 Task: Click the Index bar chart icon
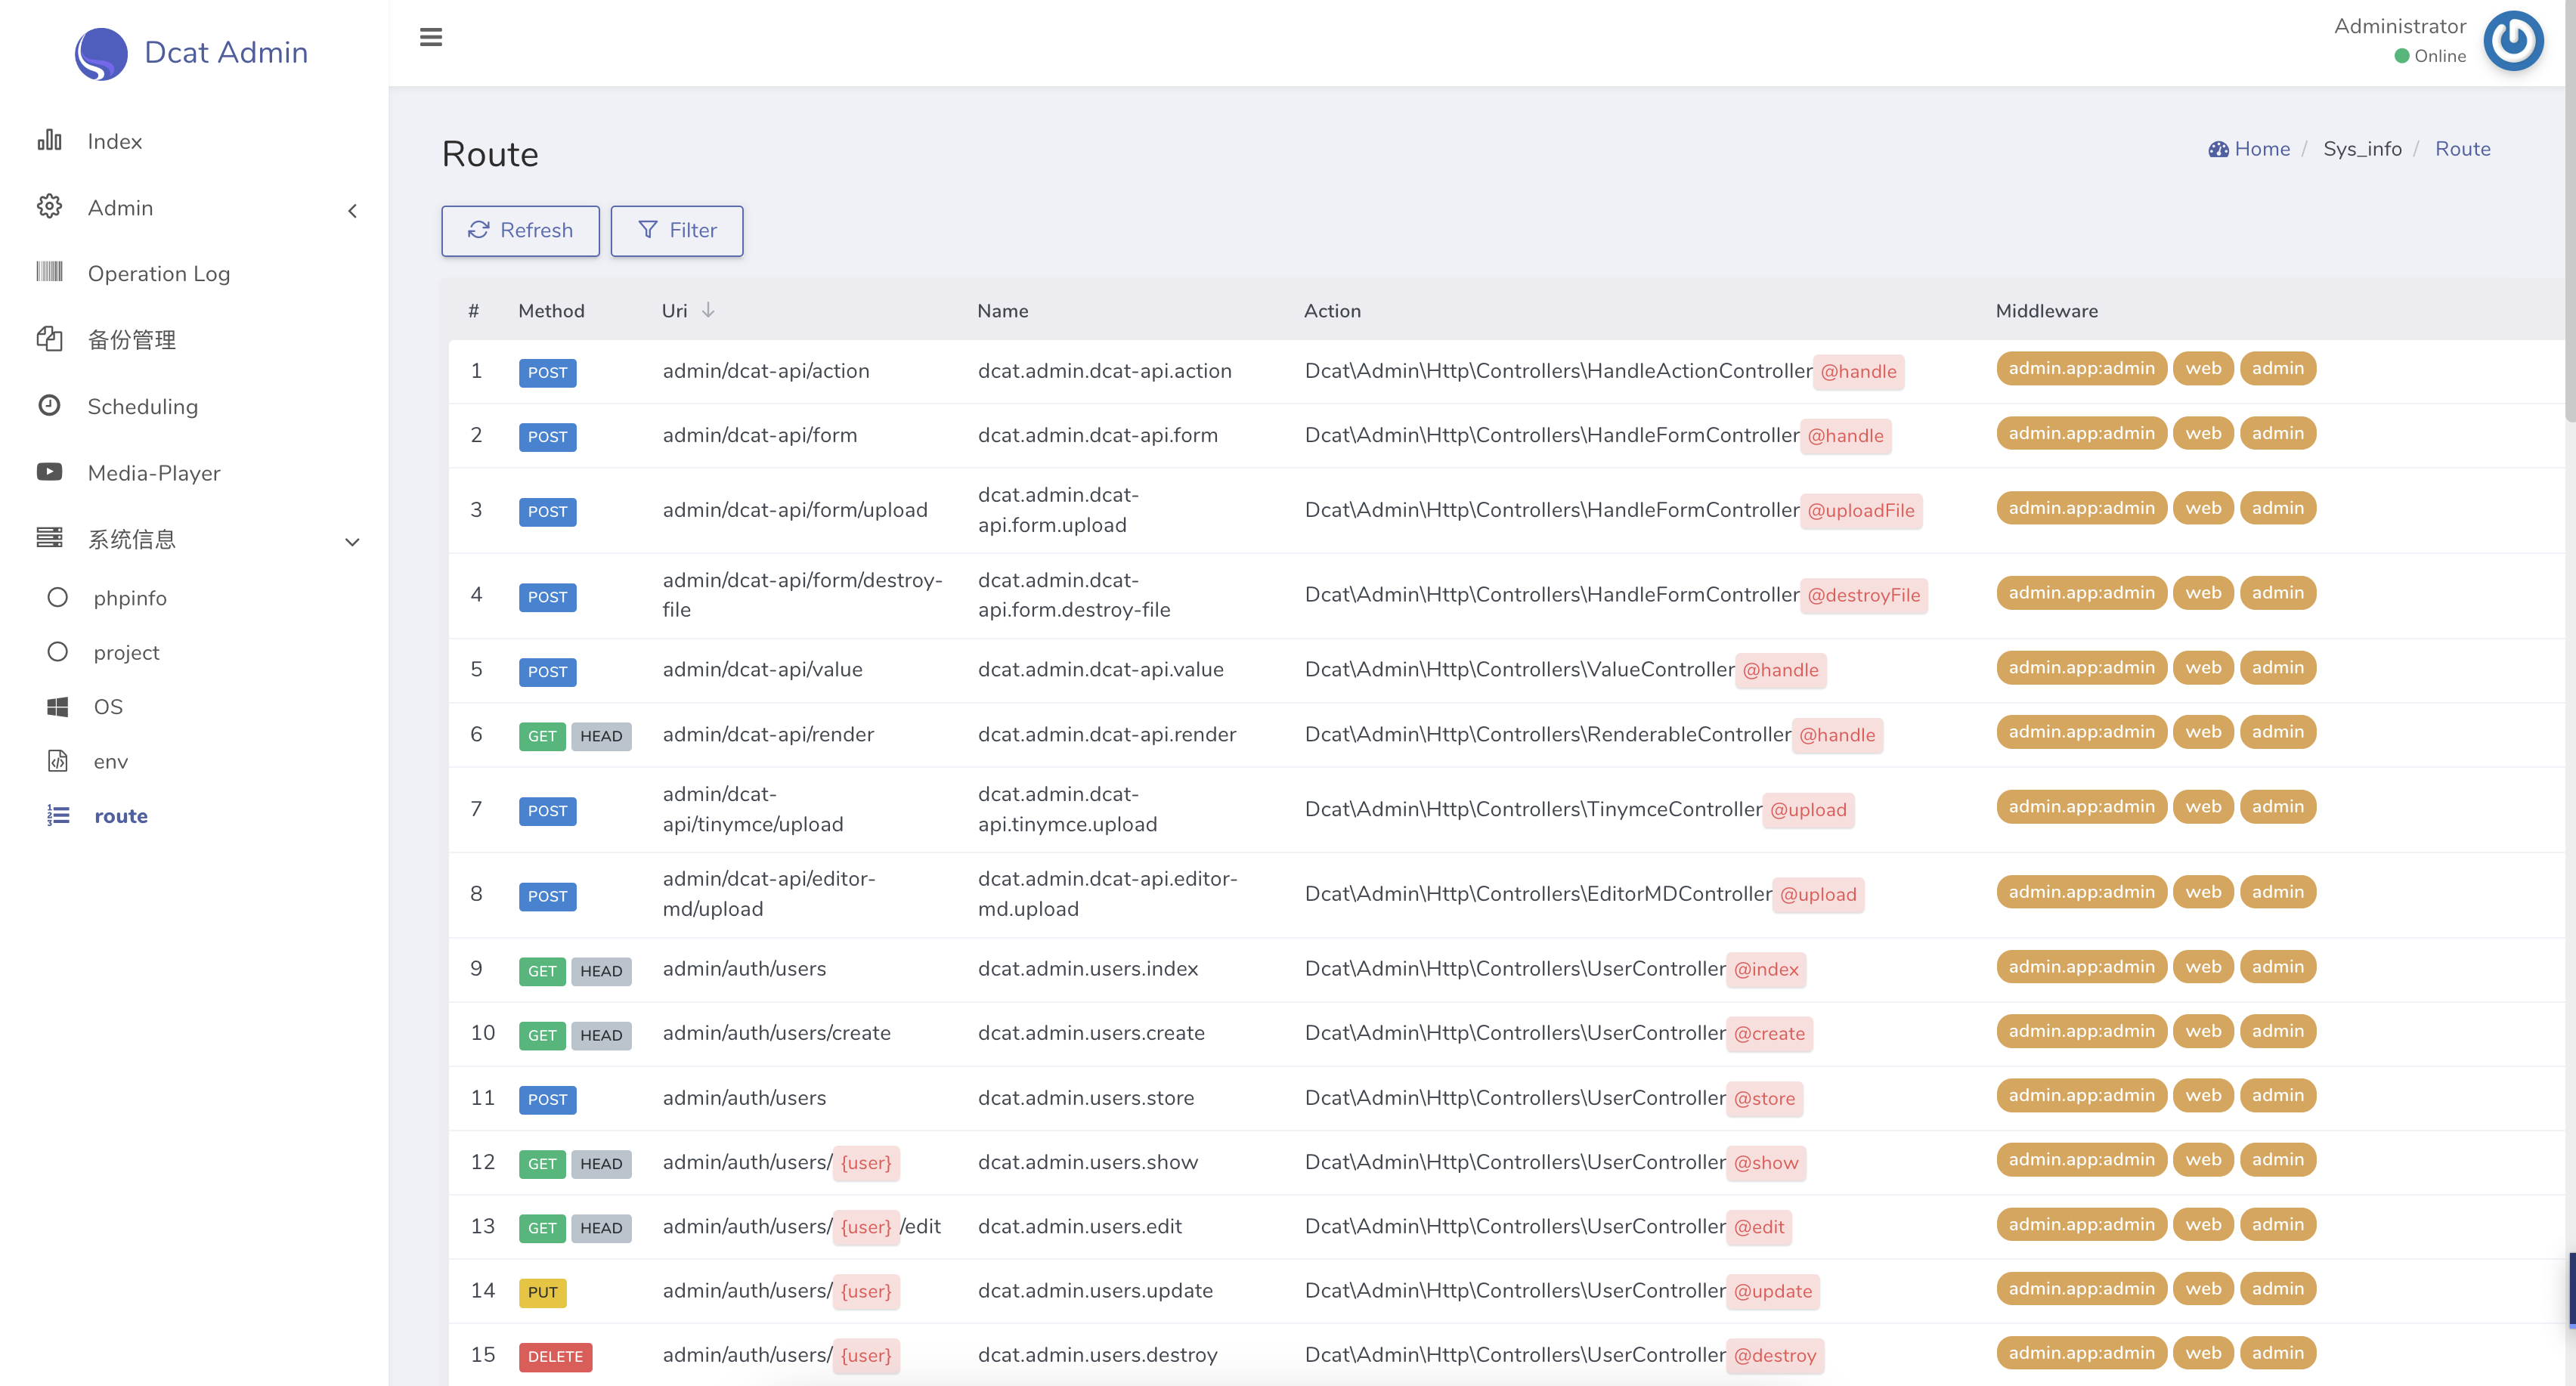pyautogui.click(x=49, y=141)
